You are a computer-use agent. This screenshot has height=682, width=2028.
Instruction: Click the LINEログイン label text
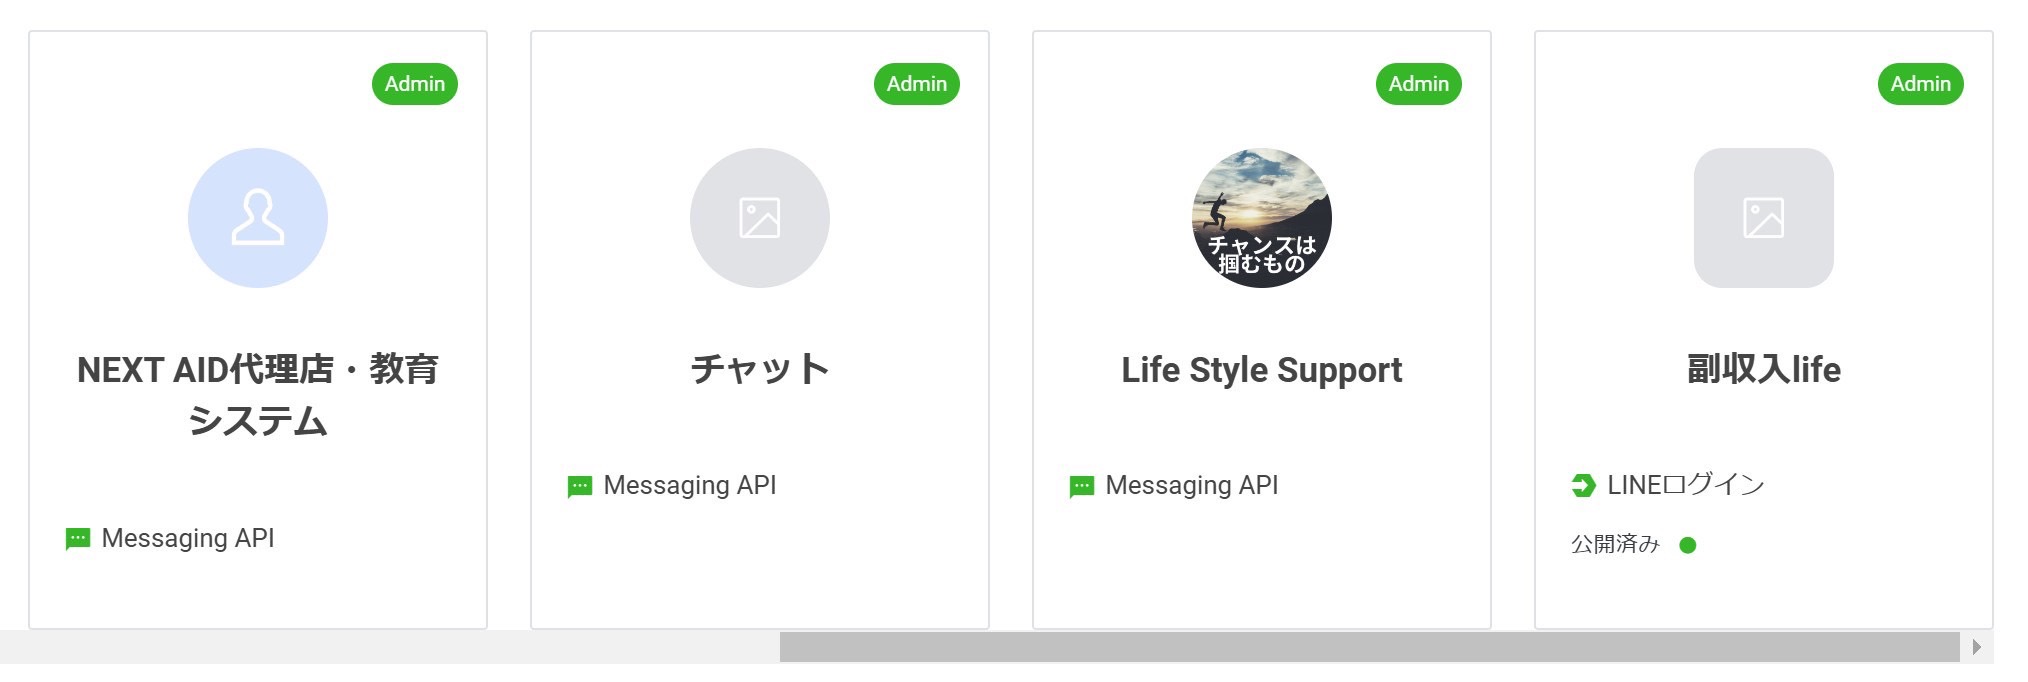point(1686,485)
